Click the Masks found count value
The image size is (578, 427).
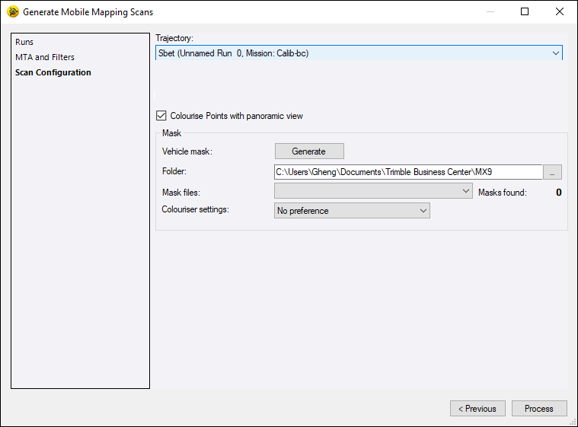pyautogui.click(x=558, y=192)
